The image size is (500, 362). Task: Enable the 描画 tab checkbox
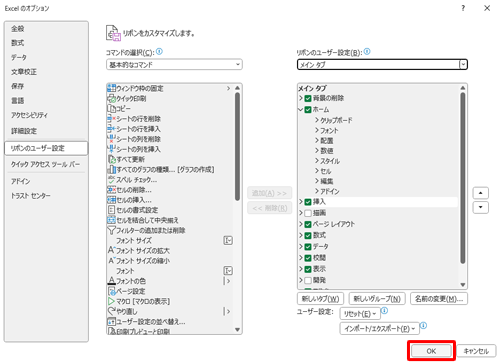click(x=308, y=213)
